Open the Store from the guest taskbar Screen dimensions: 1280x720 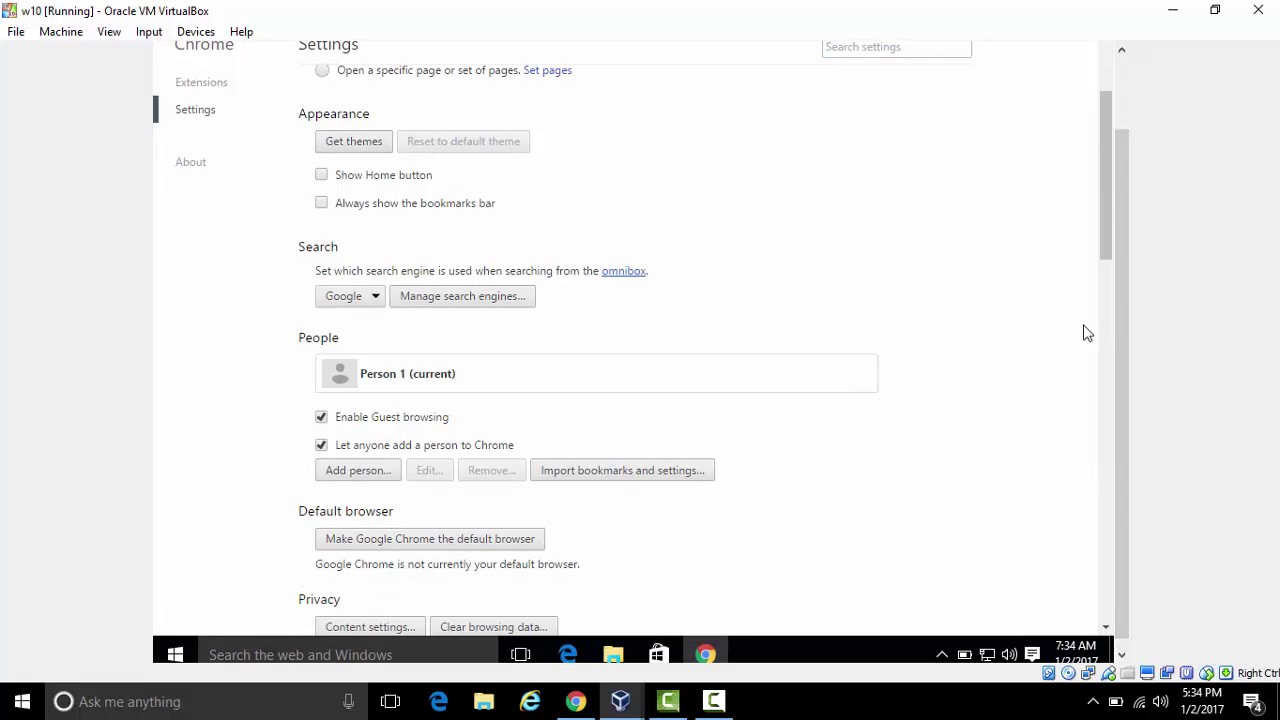pyautogui.click(x=659, y=655)
